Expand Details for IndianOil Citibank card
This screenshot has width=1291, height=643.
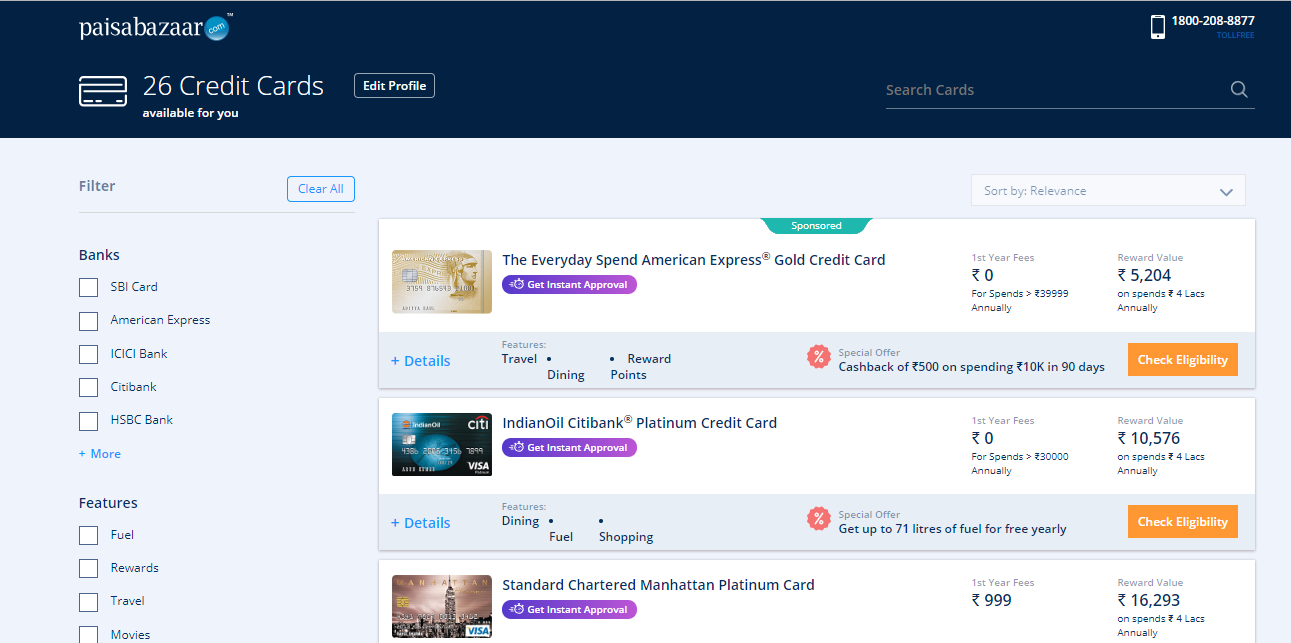point(421,523)
